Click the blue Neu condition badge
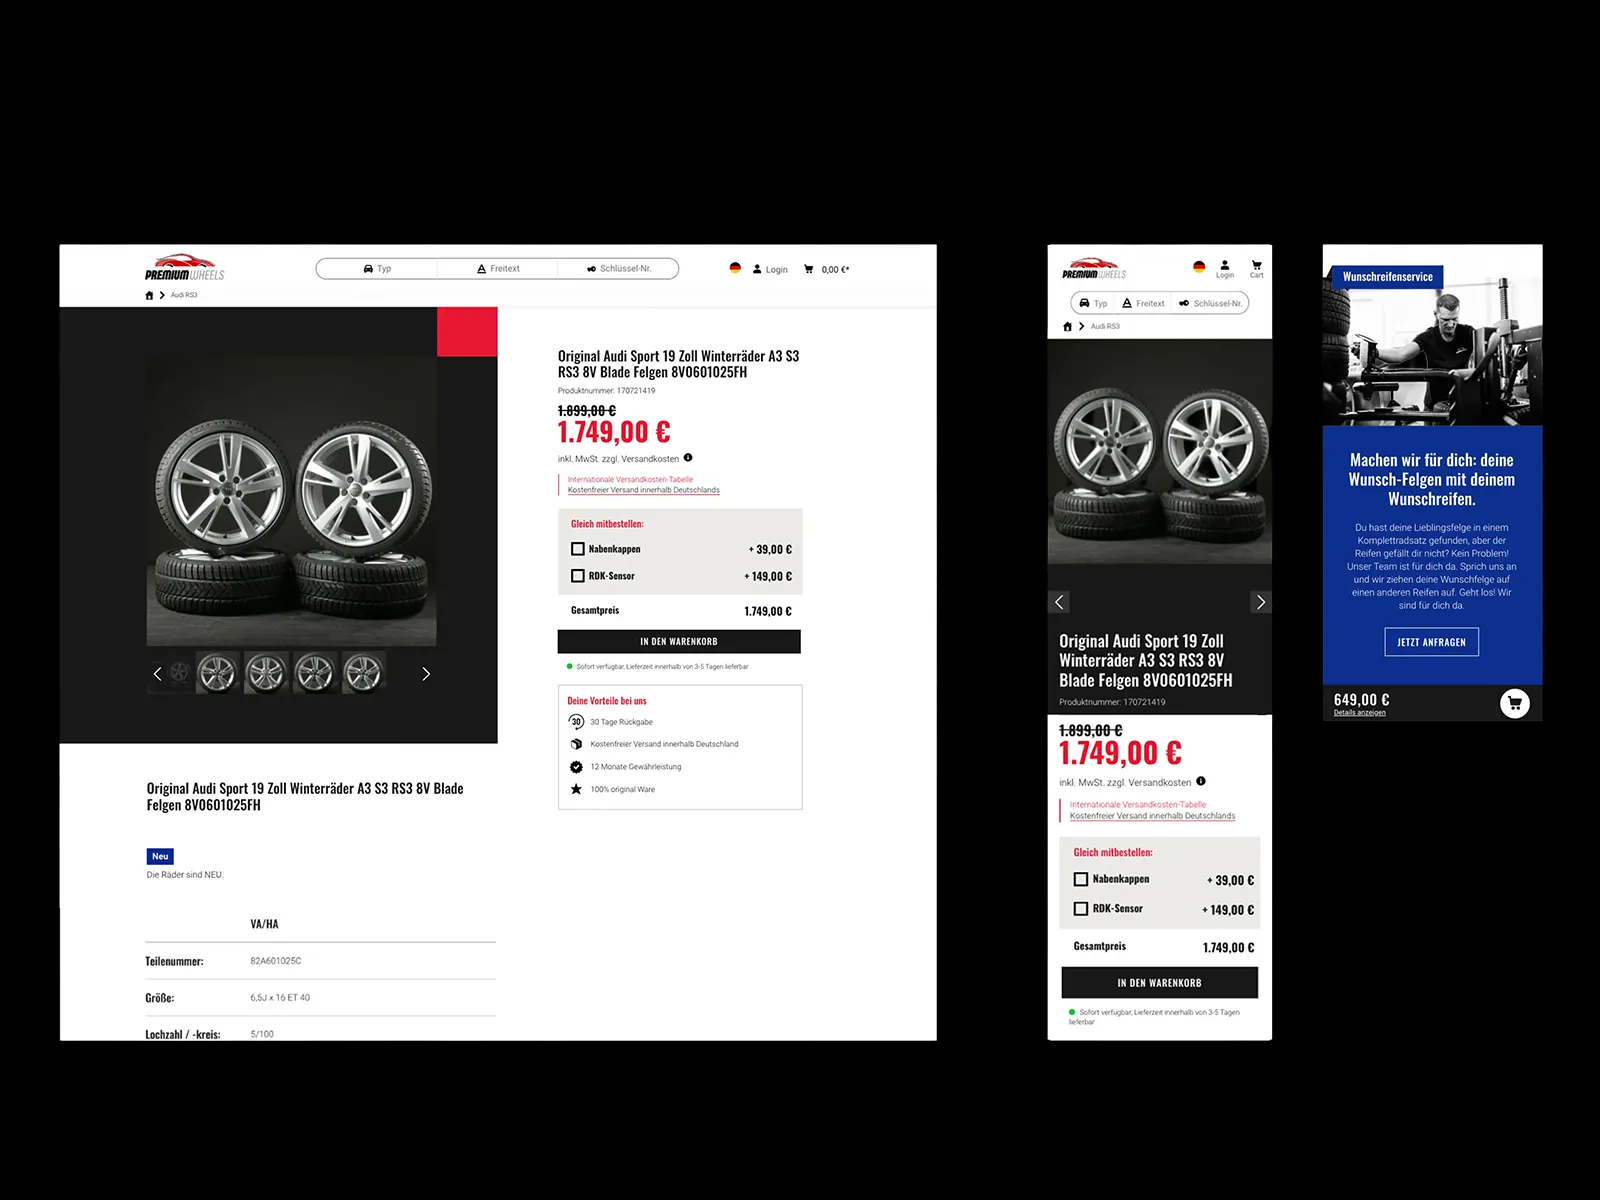The width and height of the screenshot is (1600, 1200). coord(160,856)
